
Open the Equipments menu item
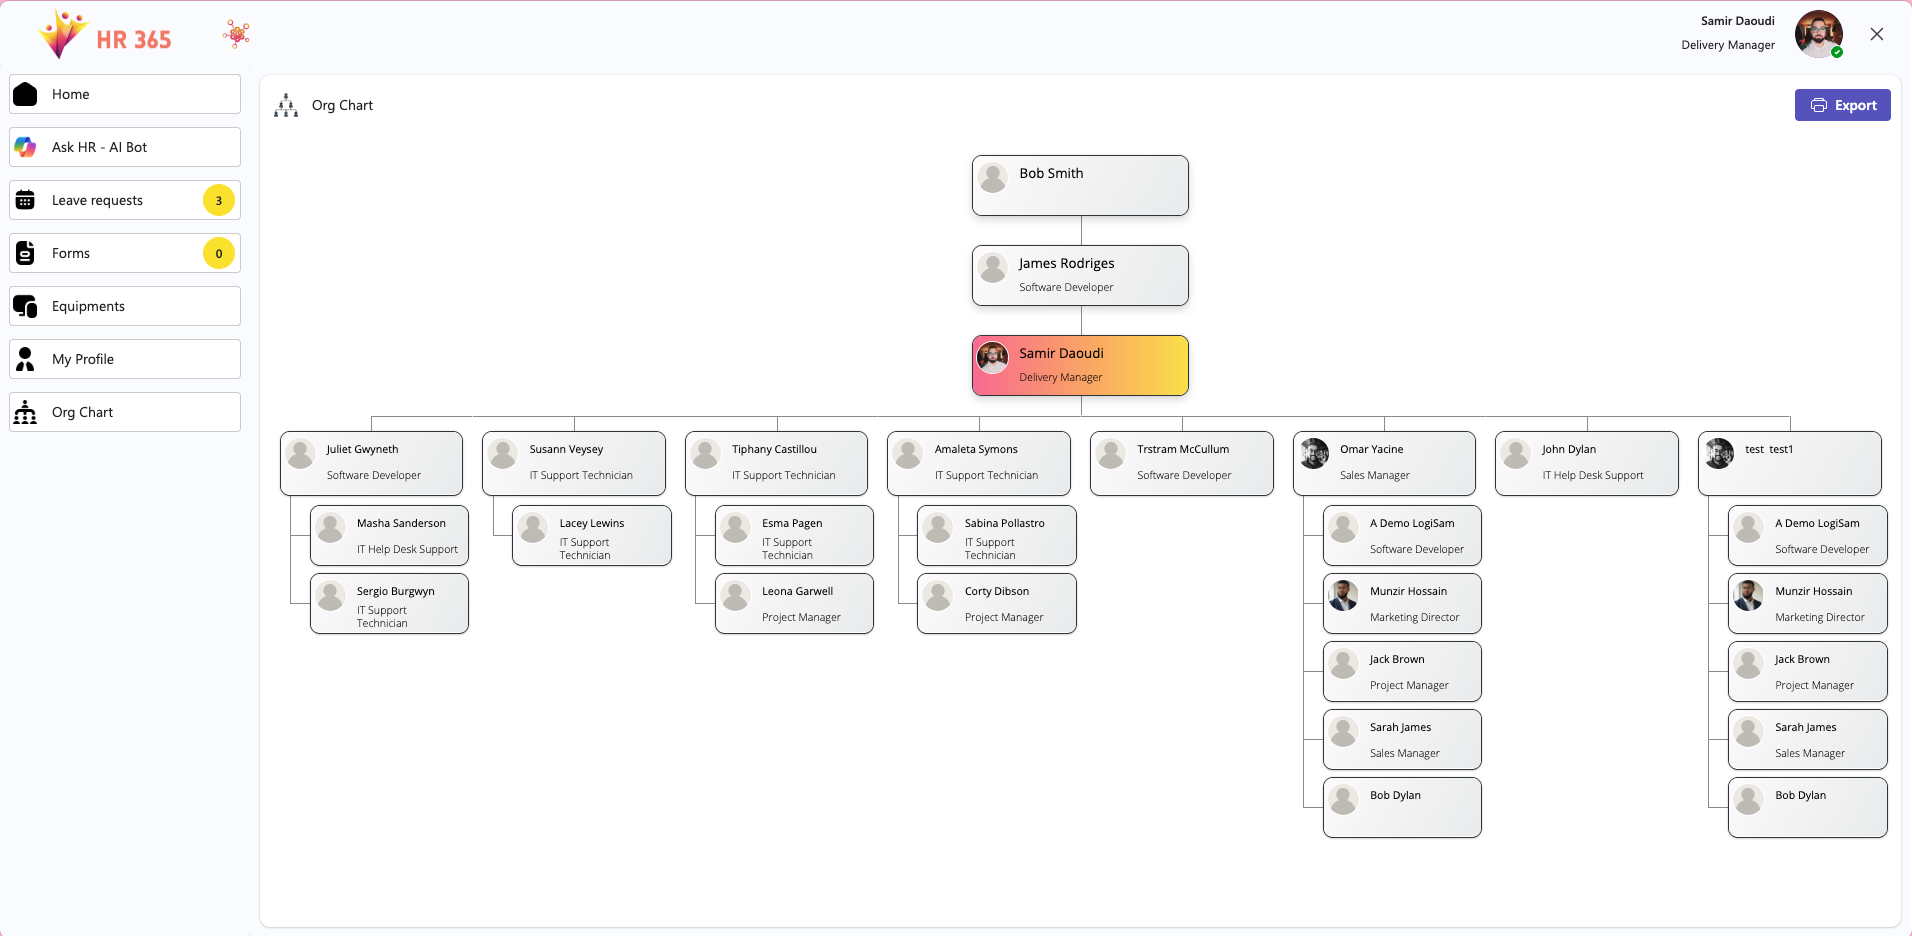(89, 306)
